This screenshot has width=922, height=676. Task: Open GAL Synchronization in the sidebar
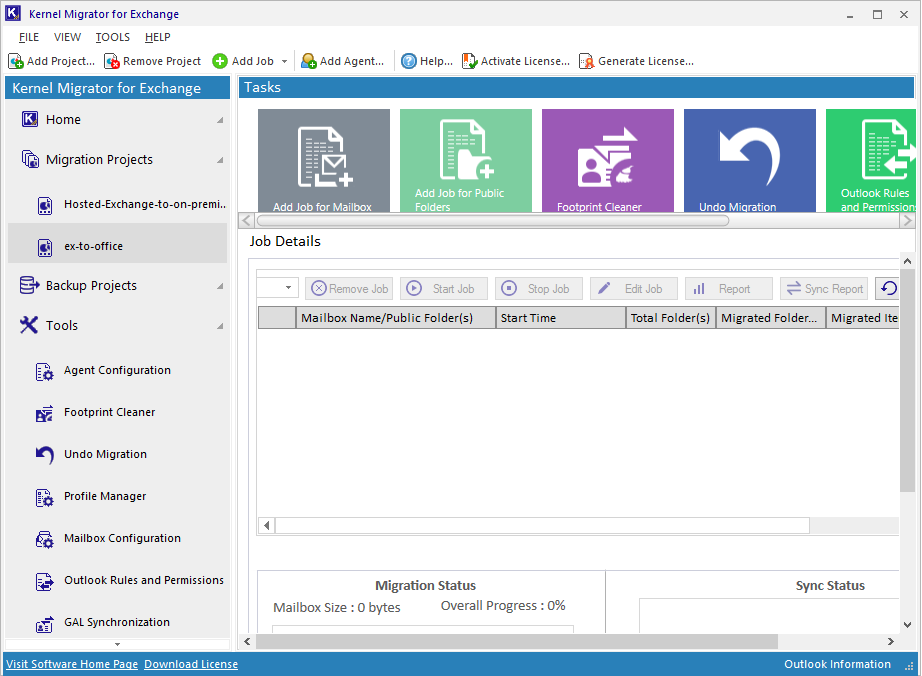[x=117, y=623]
